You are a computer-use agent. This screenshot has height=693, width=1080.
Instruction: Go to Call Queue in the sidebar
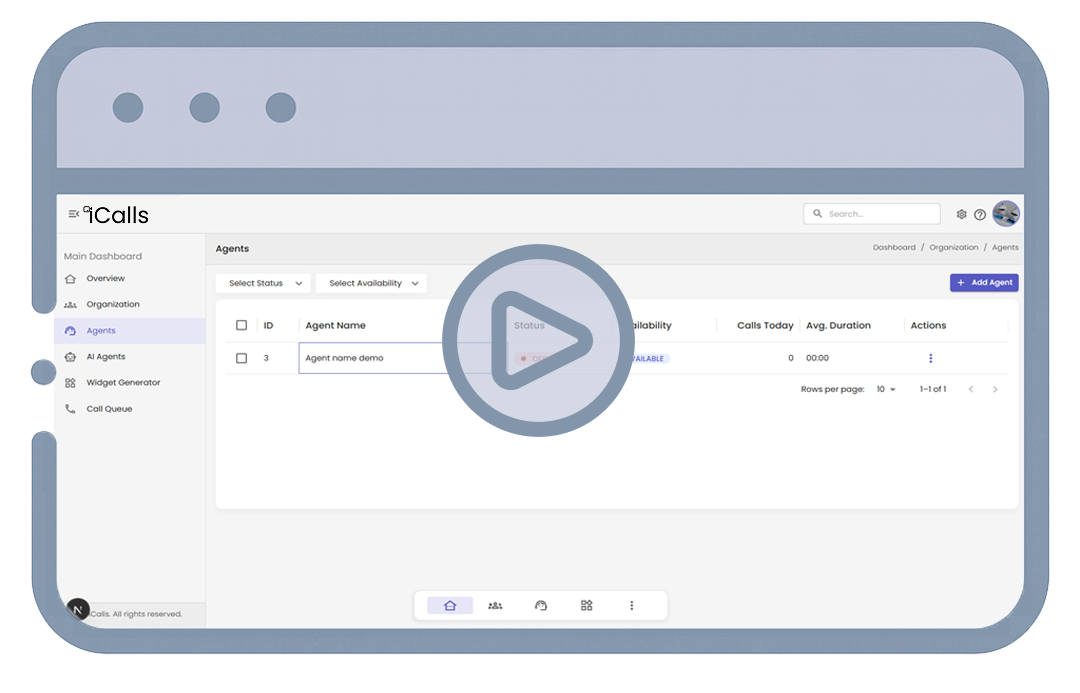point(108,409)
